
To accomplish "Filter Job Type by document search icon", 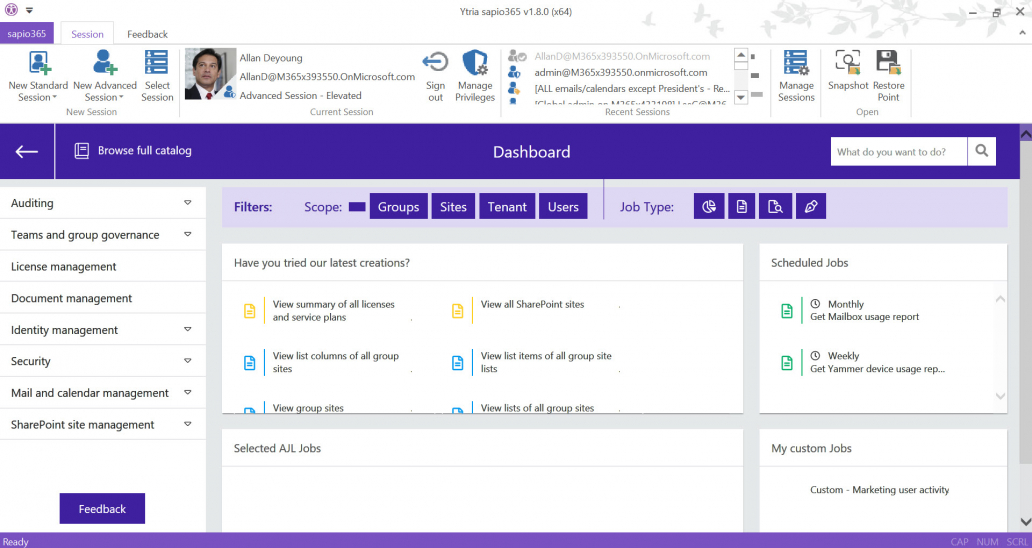I will tap(775, 207).
